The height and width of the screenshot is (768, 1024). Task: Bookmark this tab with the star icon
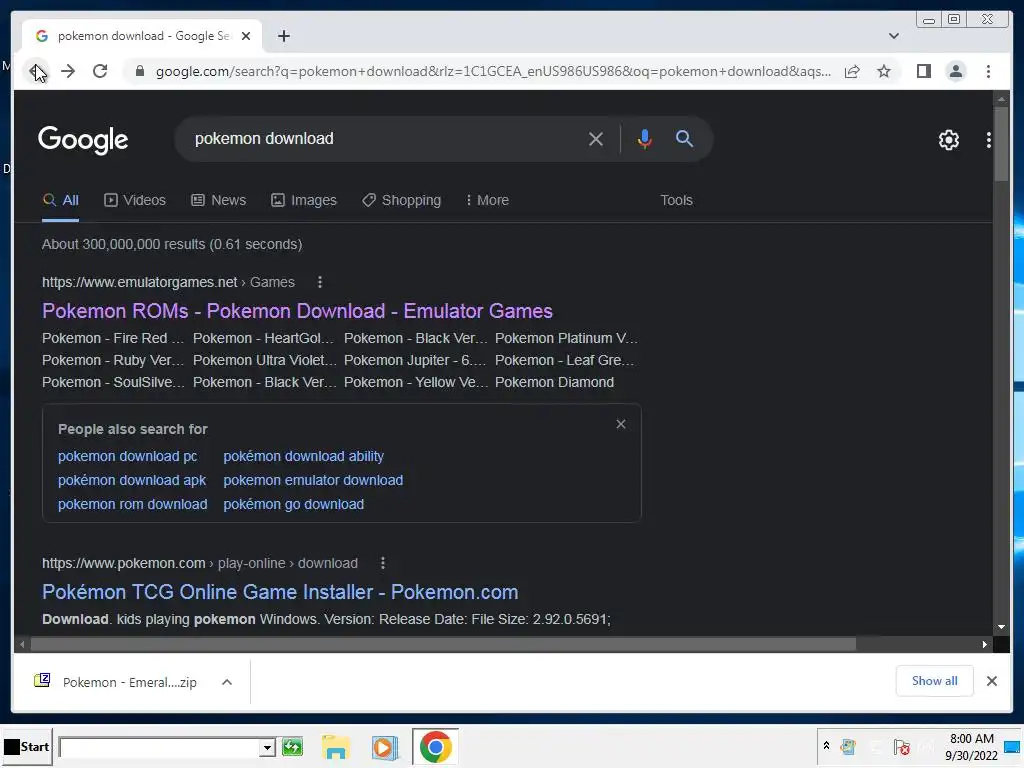pyautogui.click(x=884, y=71)
